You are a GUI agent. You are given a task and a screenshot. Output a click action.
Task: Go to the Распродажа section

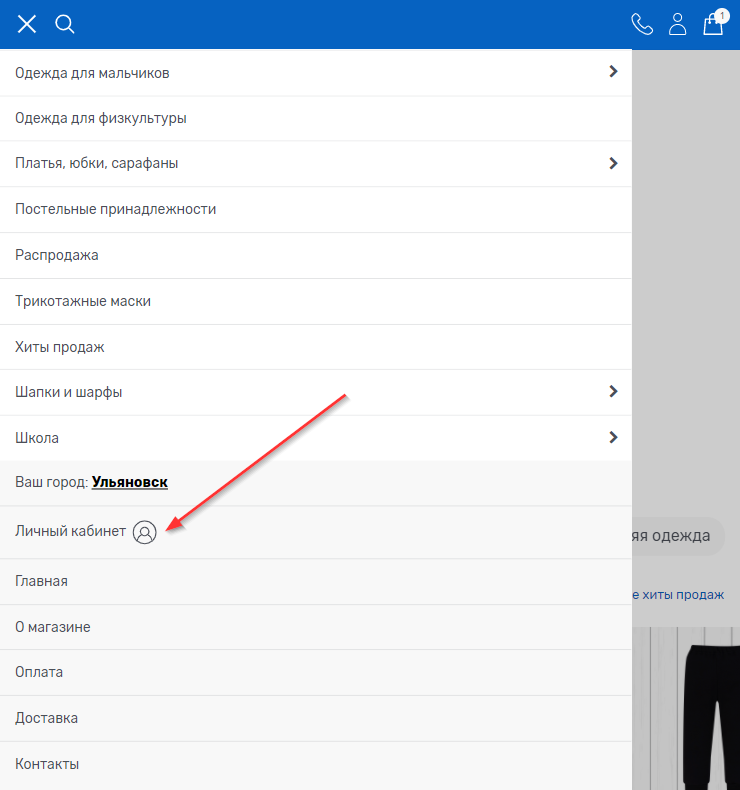tap(57, 255)
